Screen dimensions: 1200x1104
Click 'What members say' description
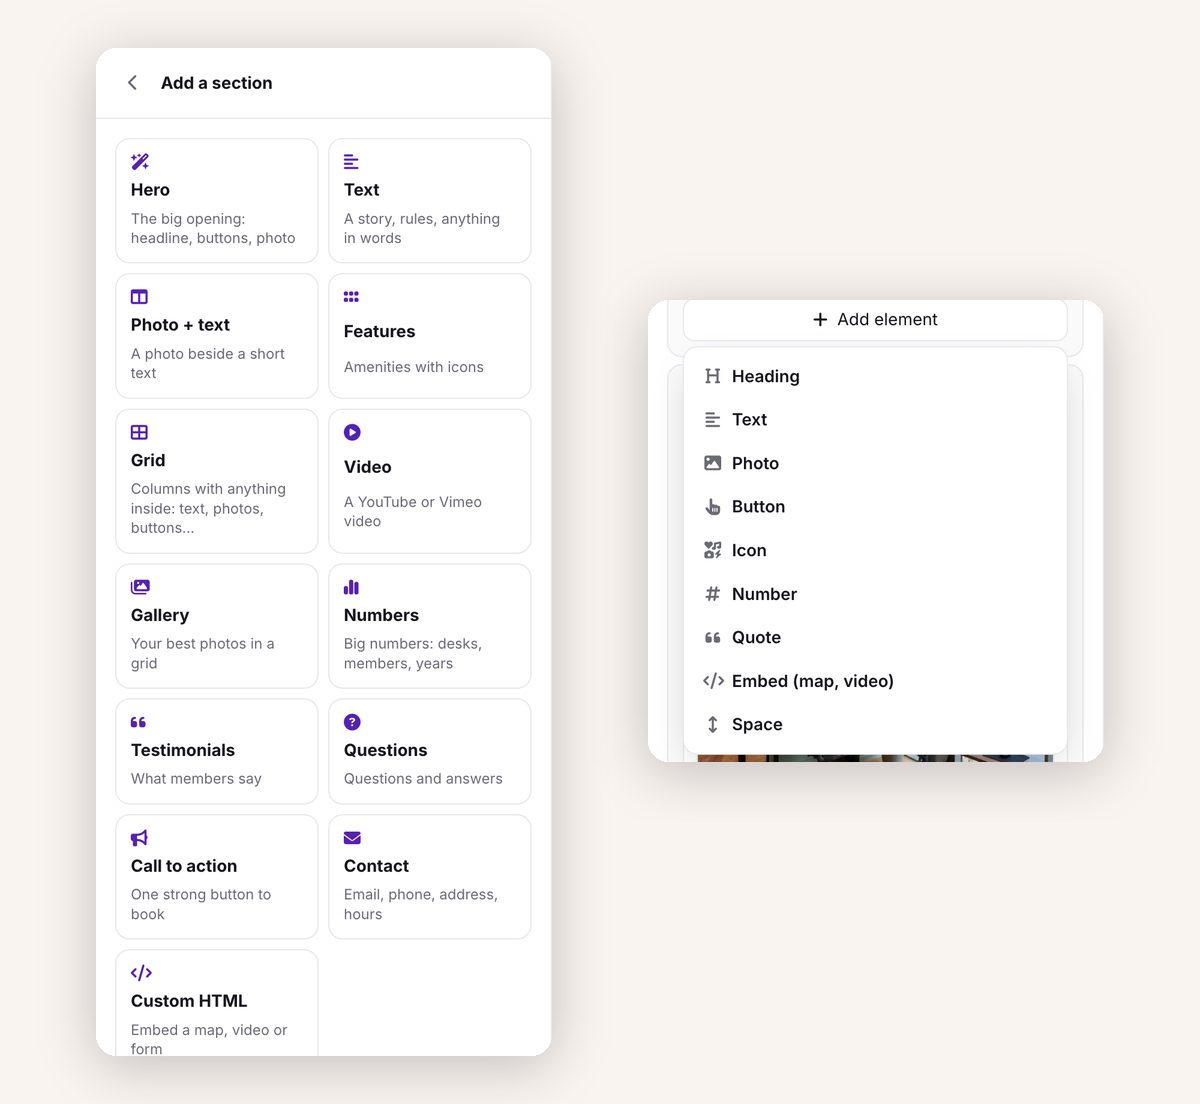[x=196, y=779]
